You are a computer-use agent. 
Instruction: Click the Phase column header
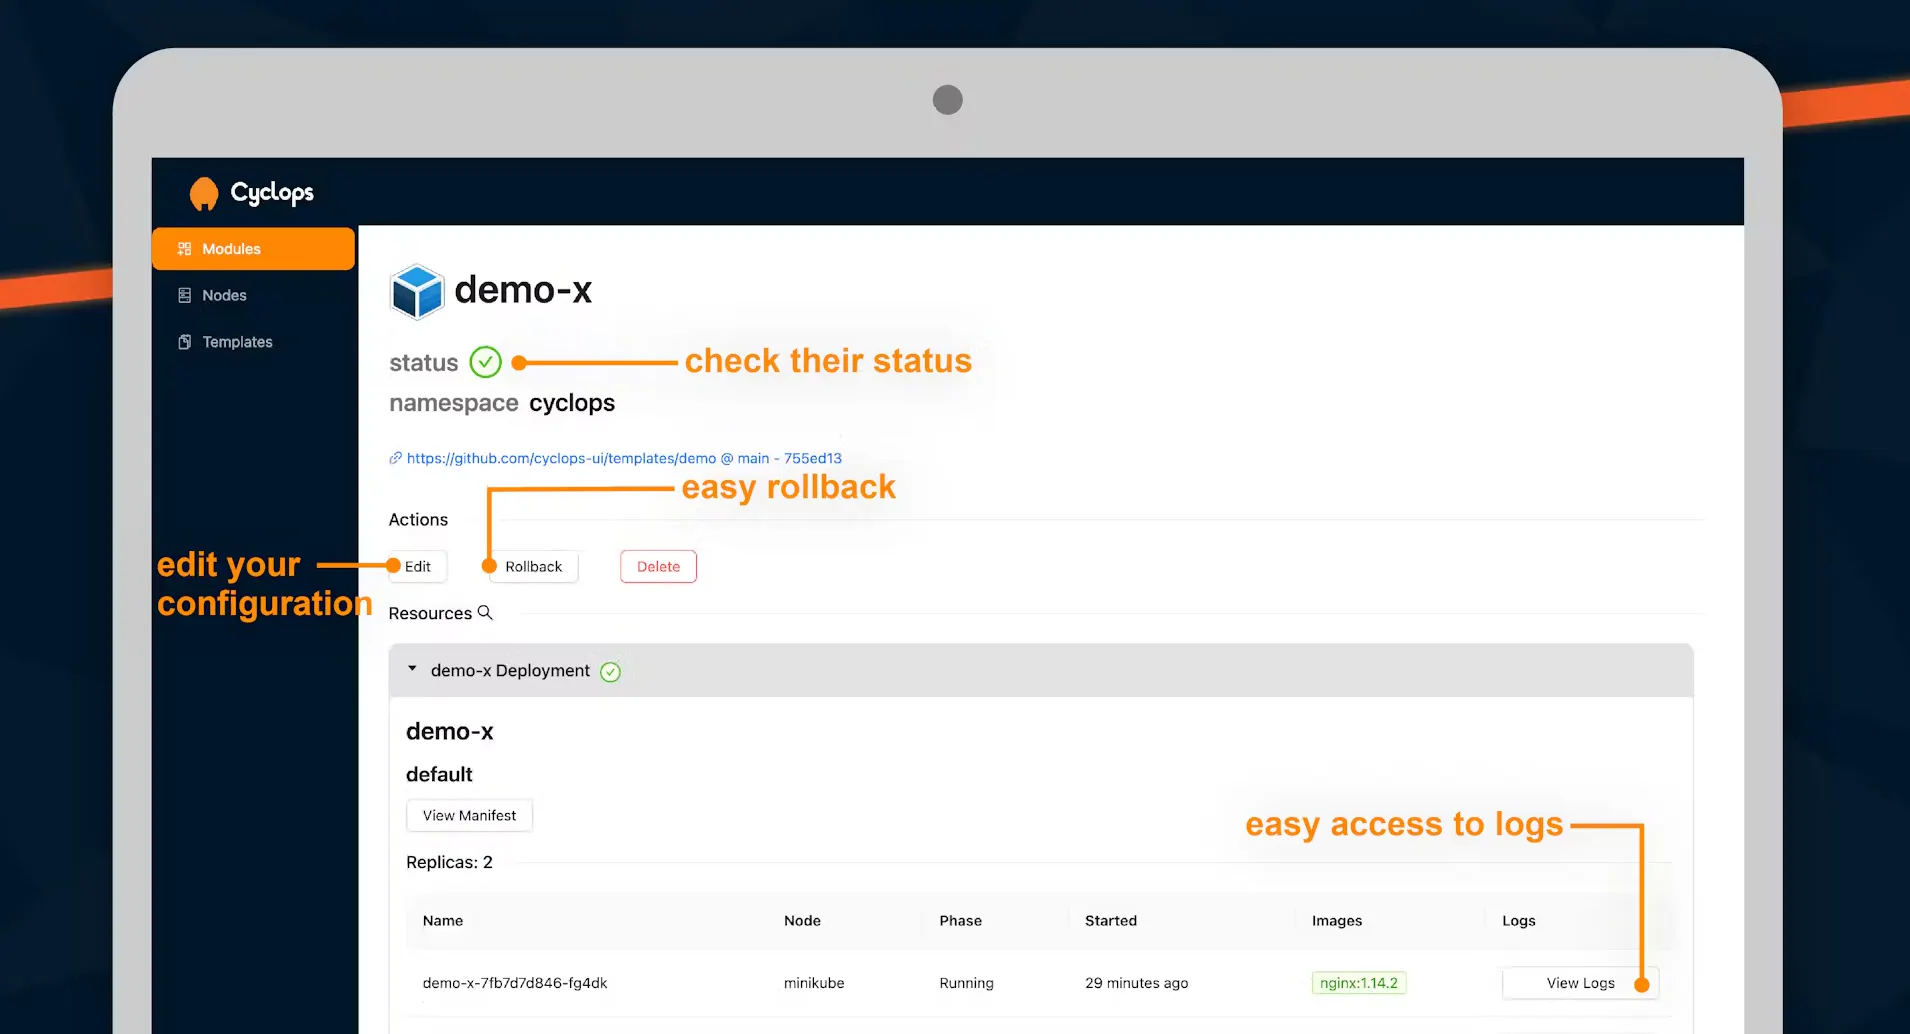pyautogui.click(x=960, y=920)
